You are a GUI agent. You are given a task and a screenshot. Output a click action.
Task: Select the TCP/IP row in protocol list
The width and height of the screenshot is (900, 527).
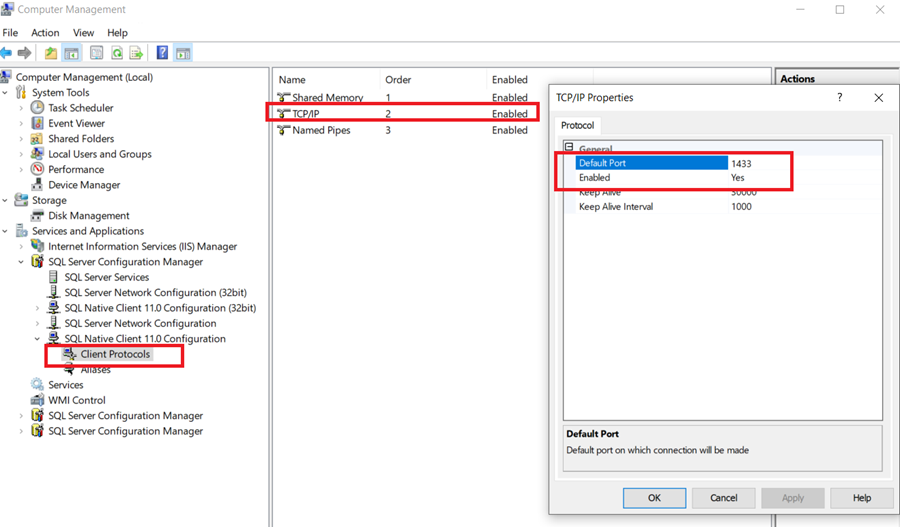click(x=403, y=114)
